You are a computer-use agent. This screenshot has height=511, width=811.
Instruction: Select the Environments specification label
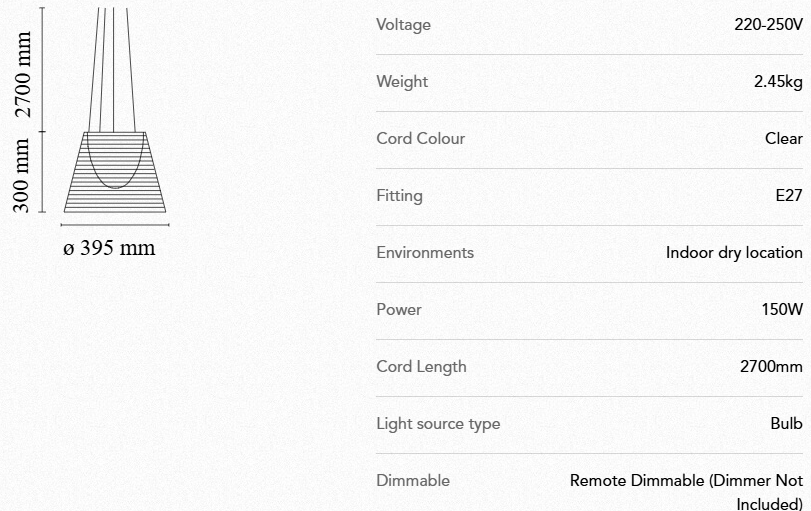425,253
